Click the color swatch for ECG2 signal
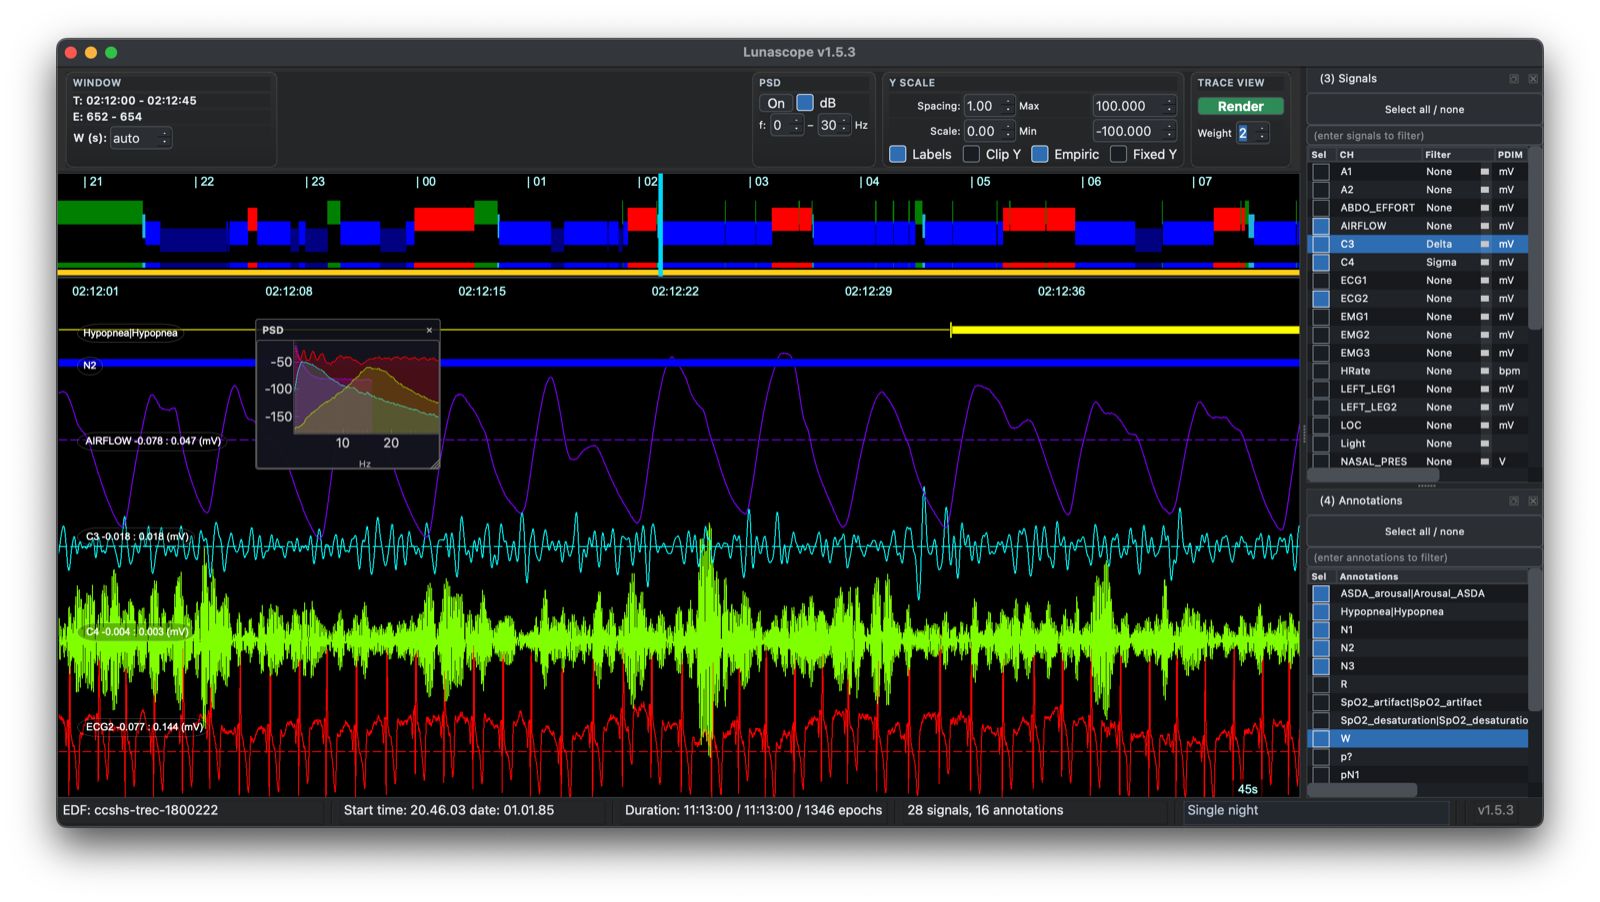This screenshot has height=902, width=1600. (1485, 299)
